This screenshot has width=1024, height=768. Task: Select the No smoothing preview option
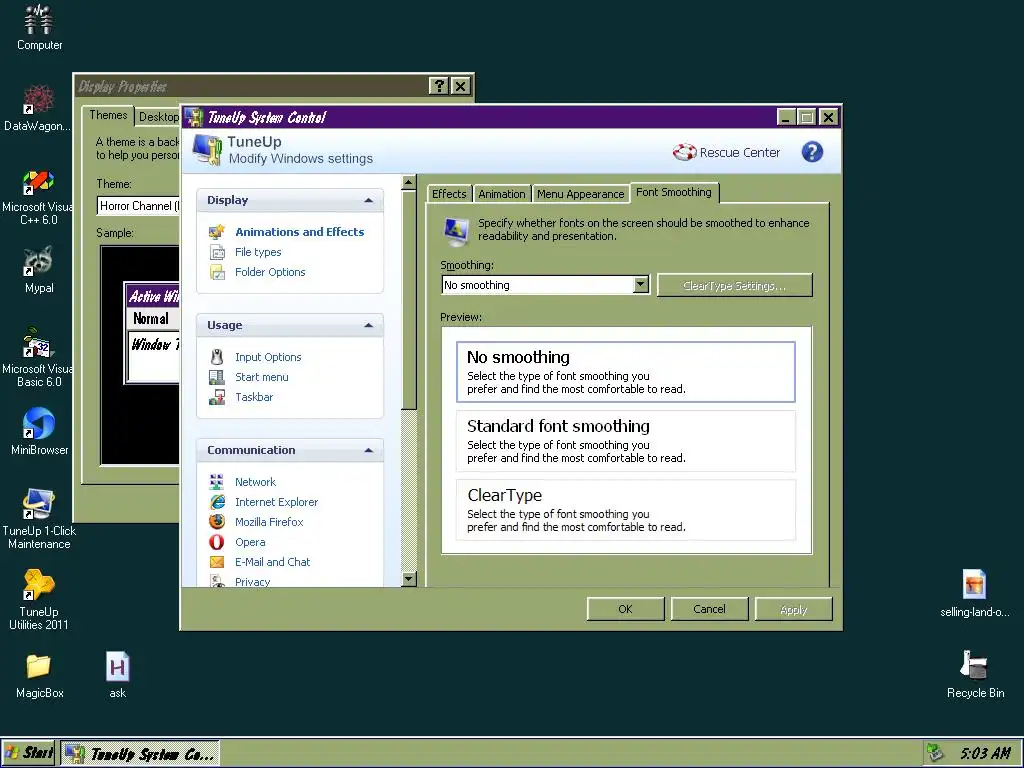[x=626, y=372]
